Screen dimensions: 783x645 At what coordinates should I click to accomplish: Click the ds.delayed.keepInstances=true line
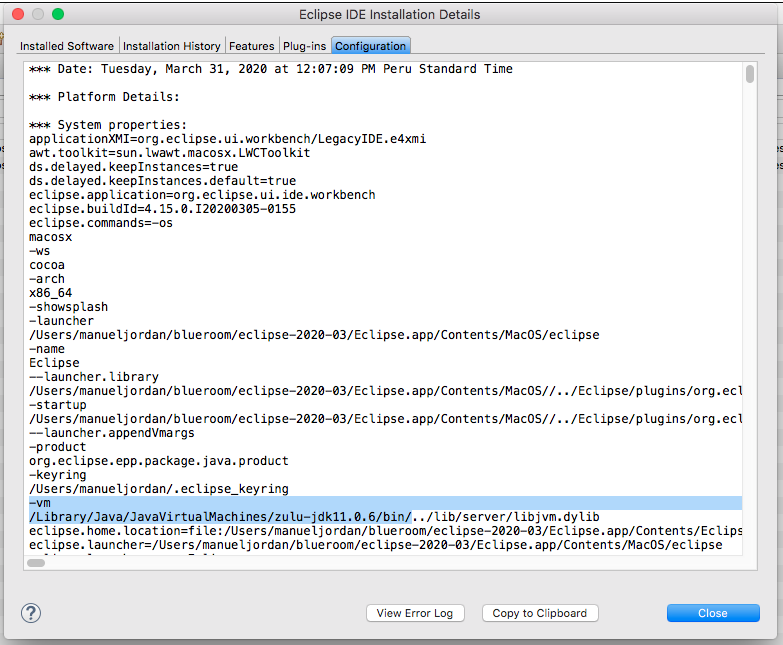pos(133,167)
